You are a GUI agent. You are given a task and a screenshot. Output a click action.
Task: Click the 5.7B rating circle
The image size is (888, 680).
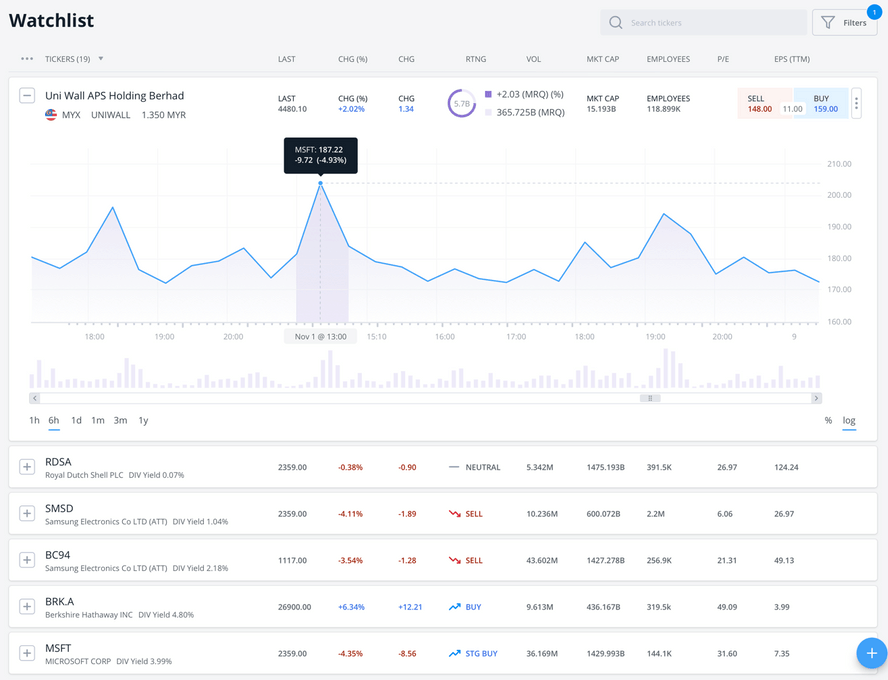(x=462, y=104)
